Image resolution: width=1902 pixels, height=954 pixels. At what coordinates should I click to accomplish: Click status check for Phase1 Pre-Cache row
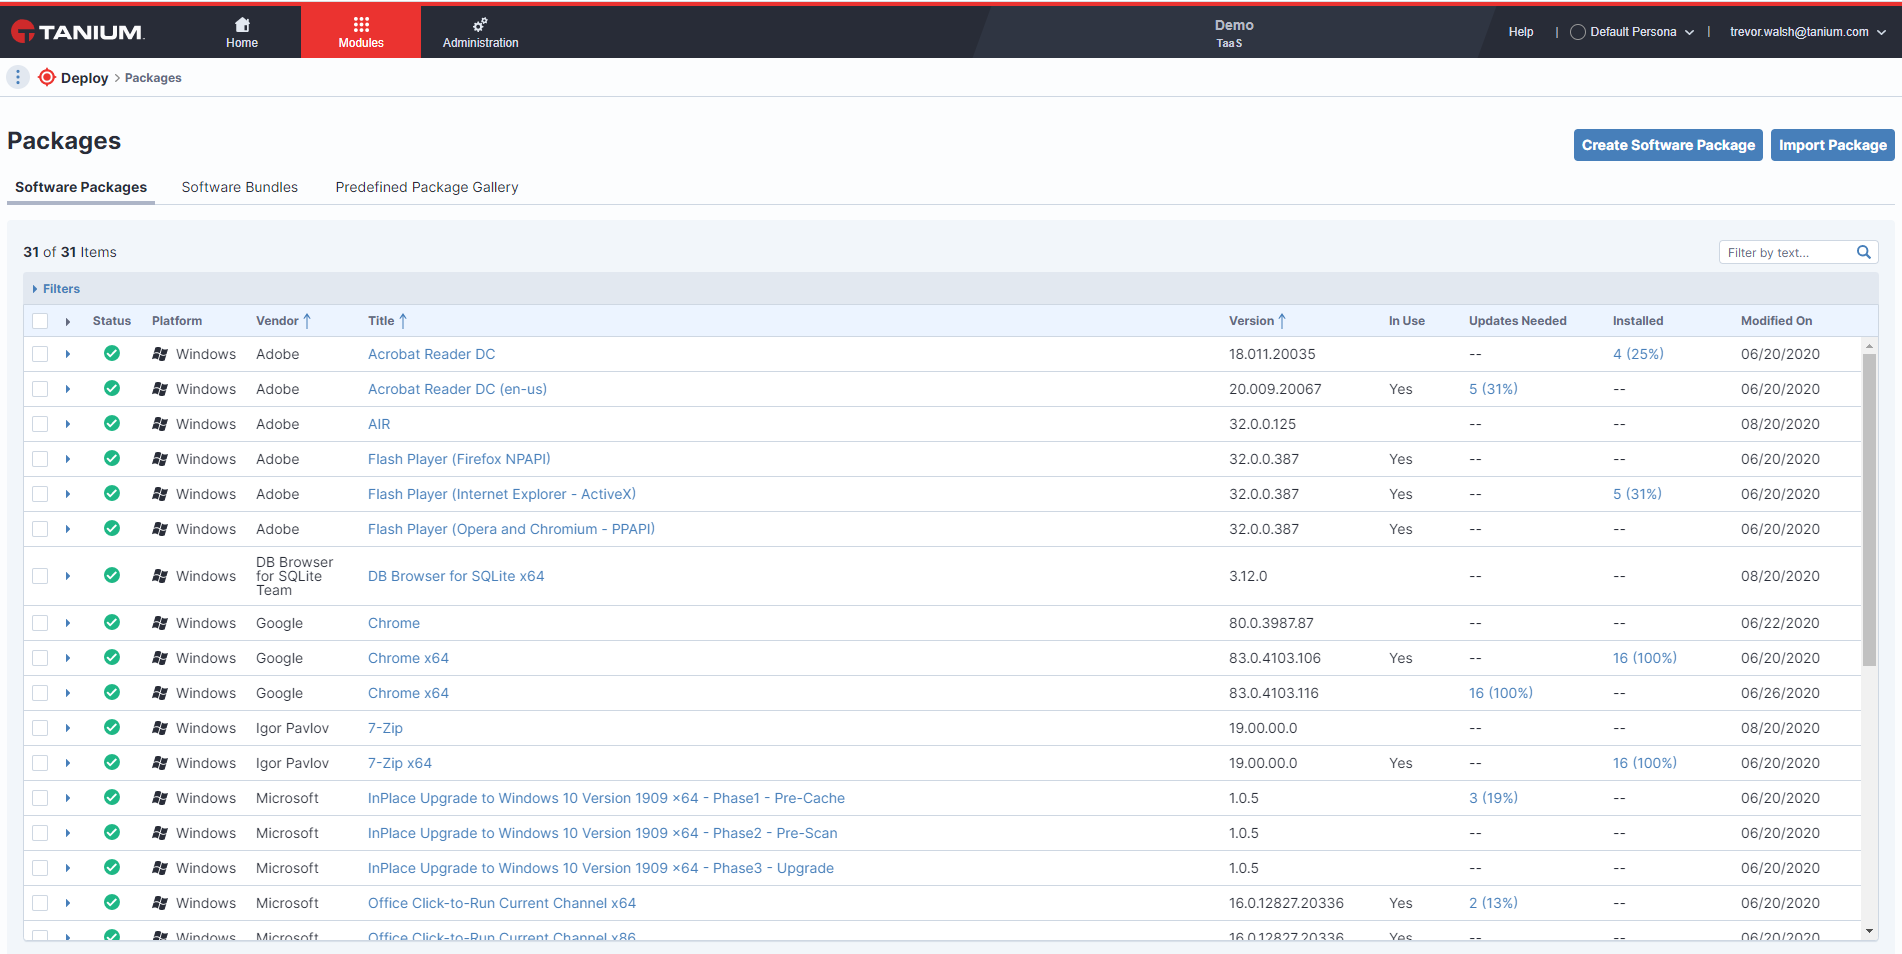click(x=112, y=797)
